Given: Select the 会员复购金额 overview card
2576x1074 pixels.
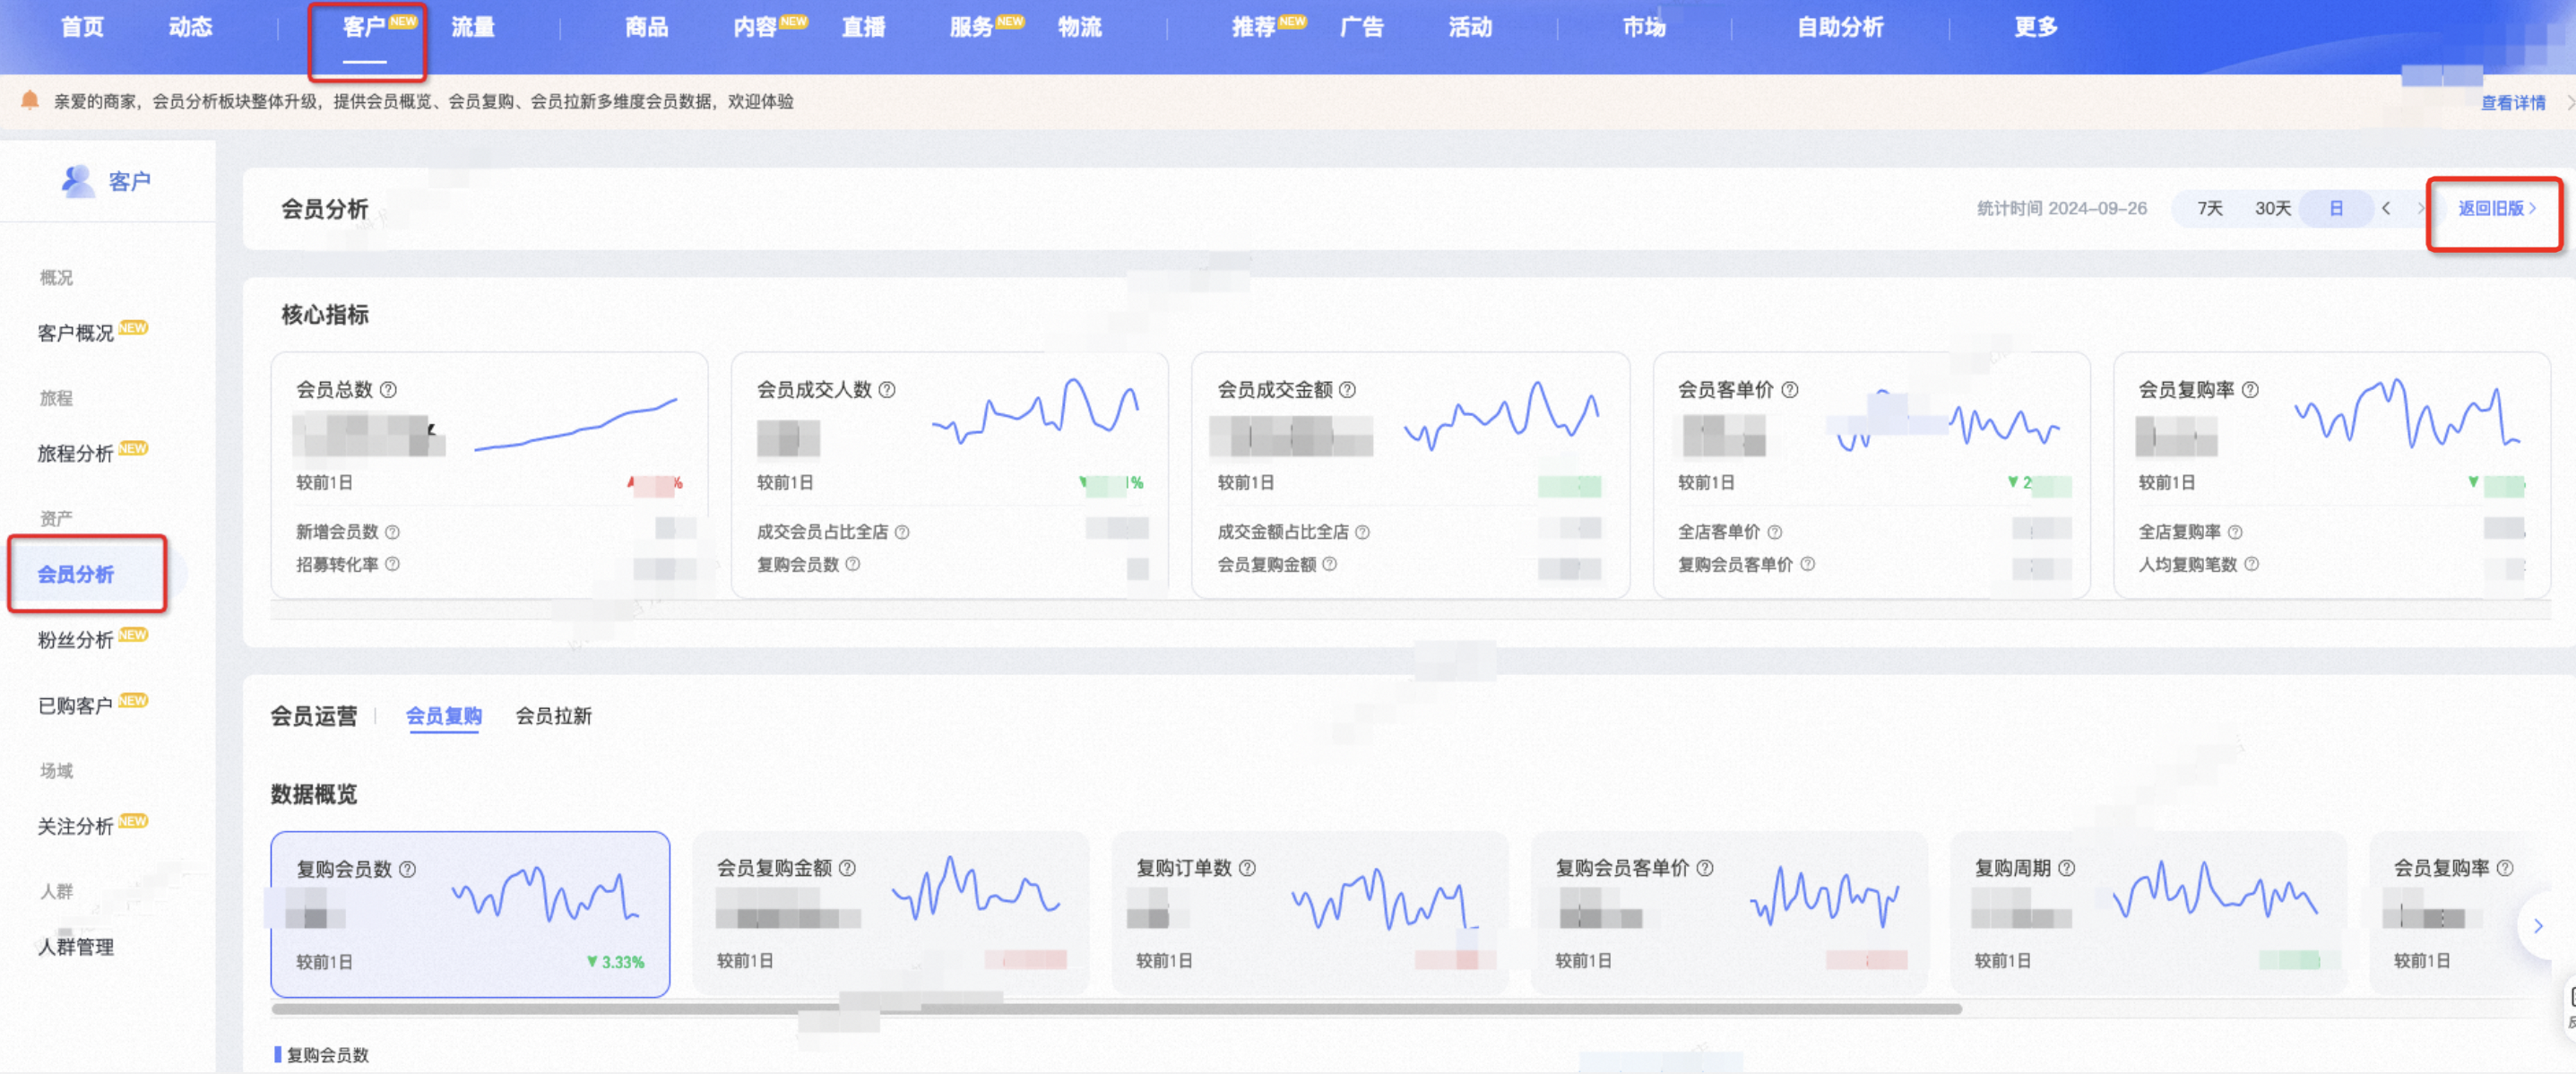Looking at the screenshot, I should (890, 913).
